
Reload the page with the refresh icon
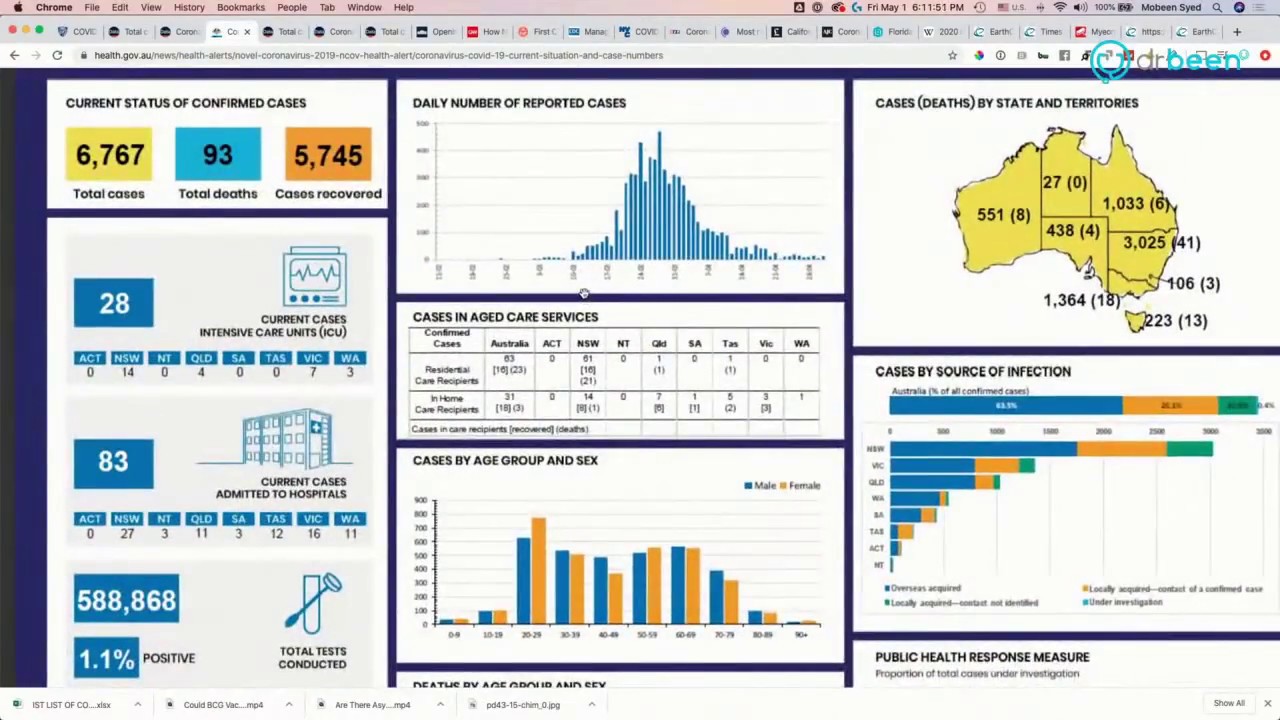click(x=57, y=55)
